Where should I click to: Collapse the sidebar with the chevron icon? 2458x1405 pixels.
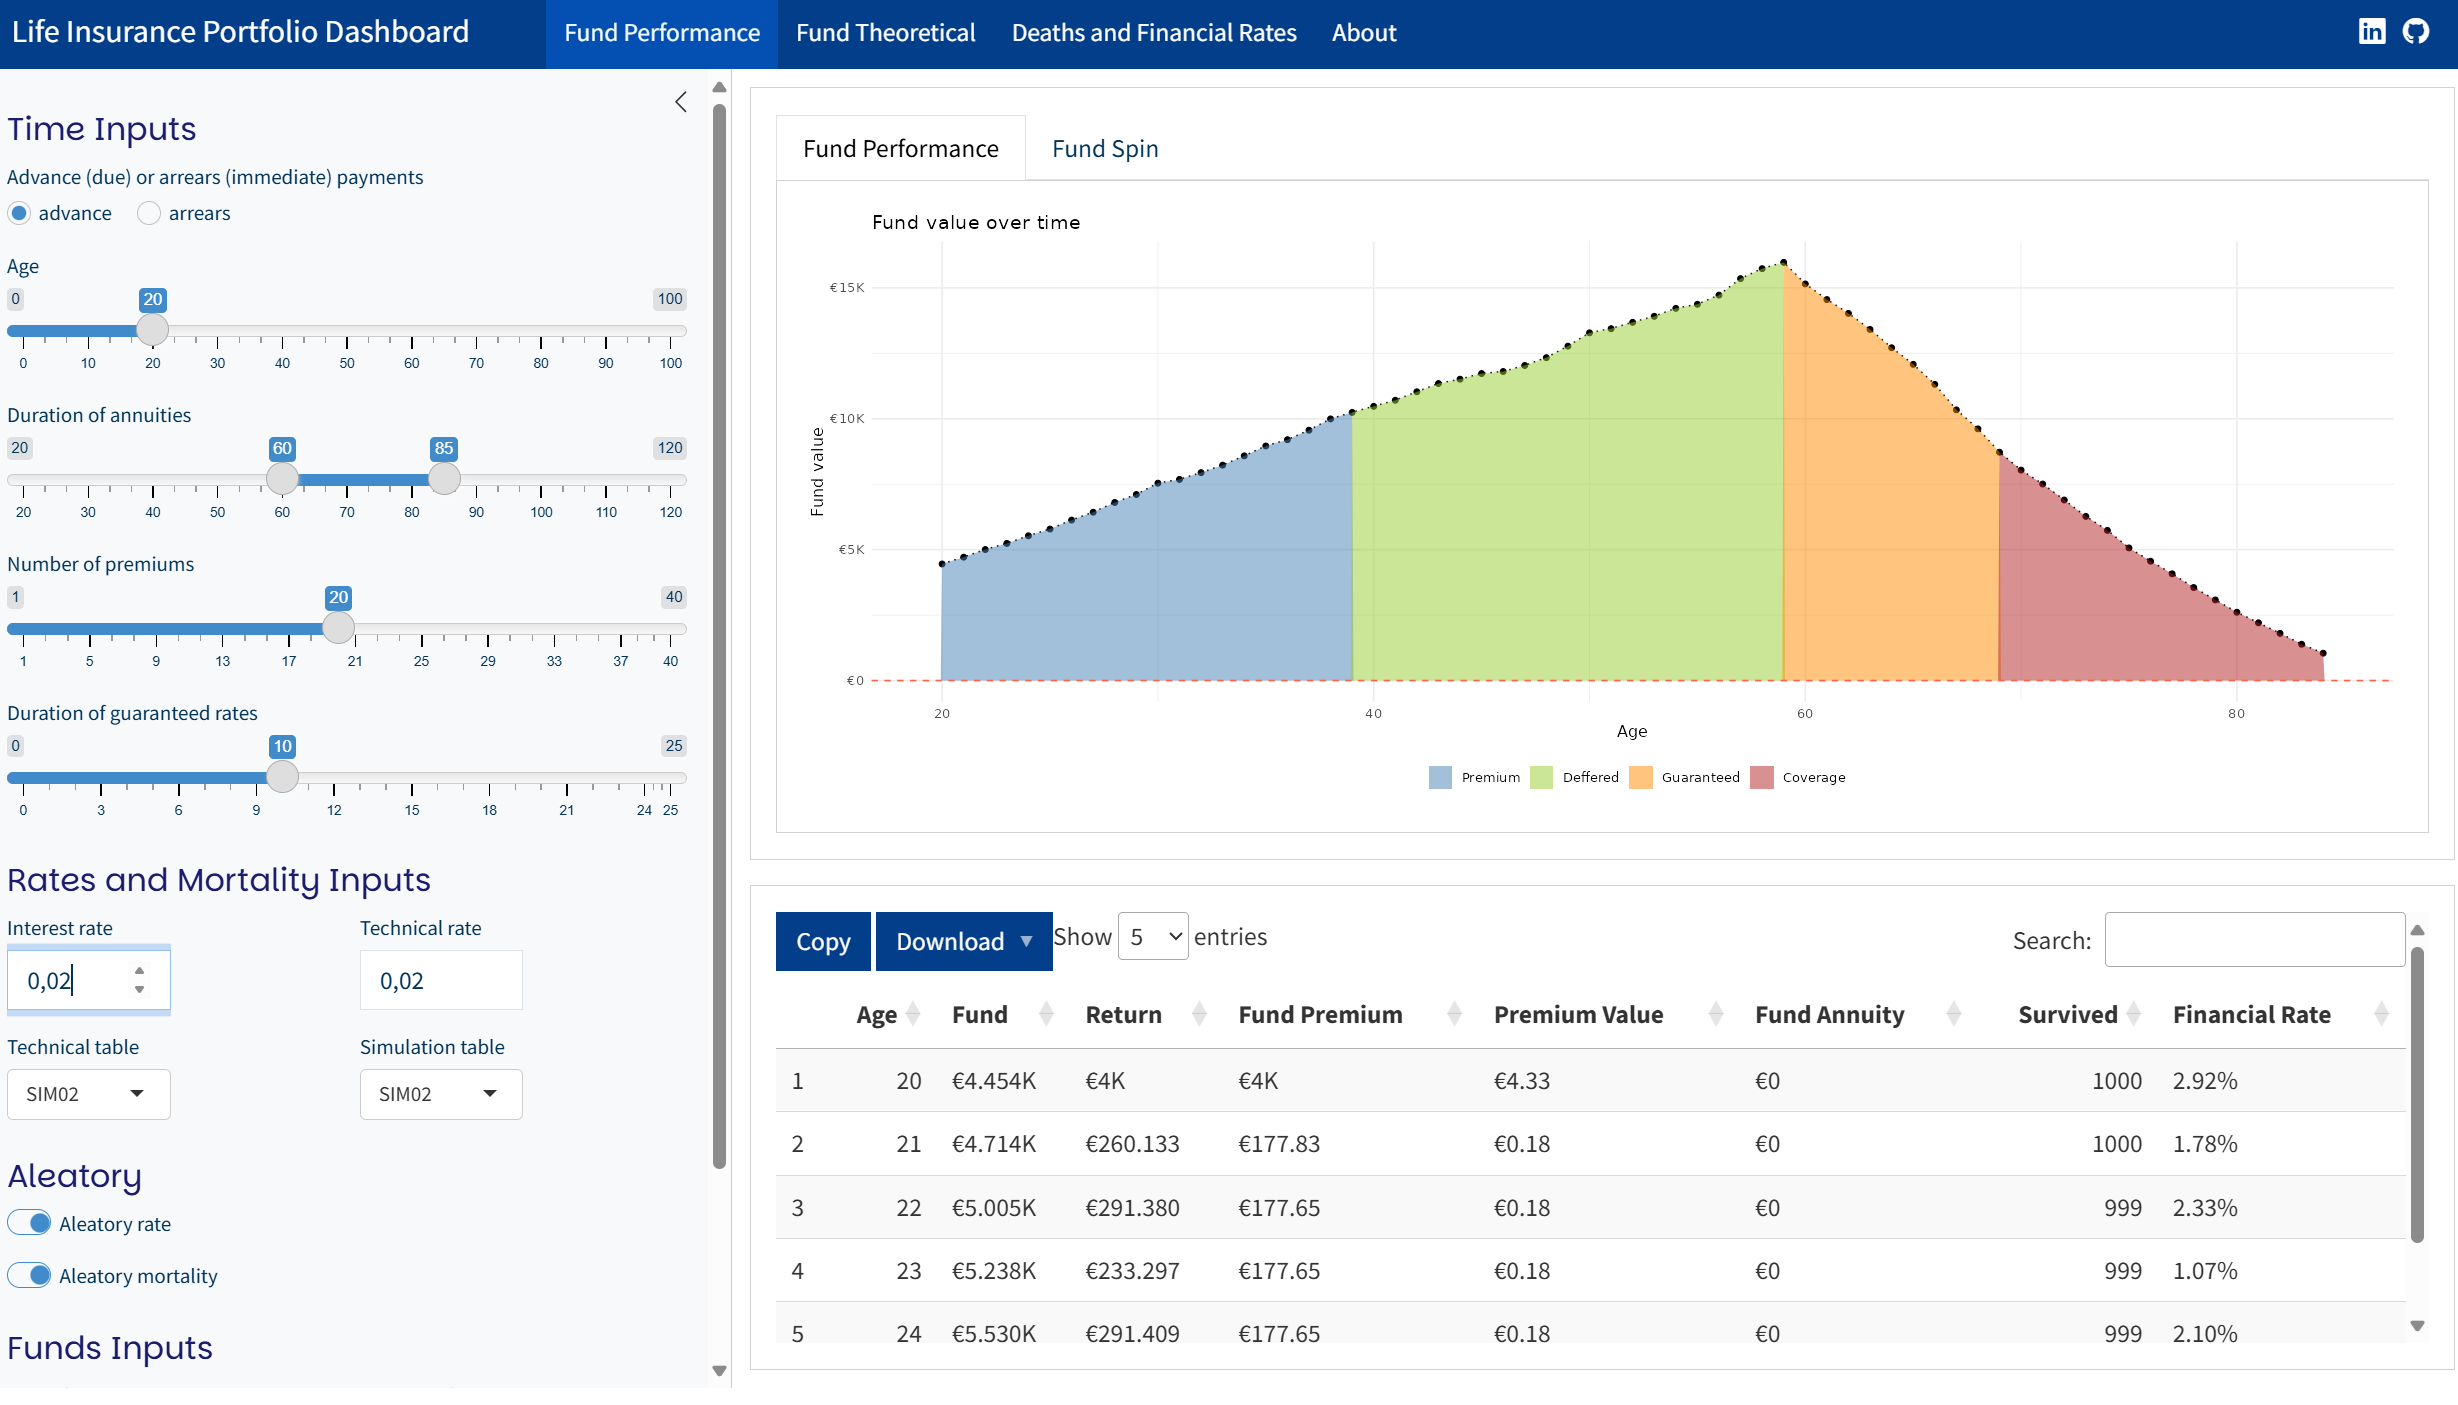(x=681, y=102)
